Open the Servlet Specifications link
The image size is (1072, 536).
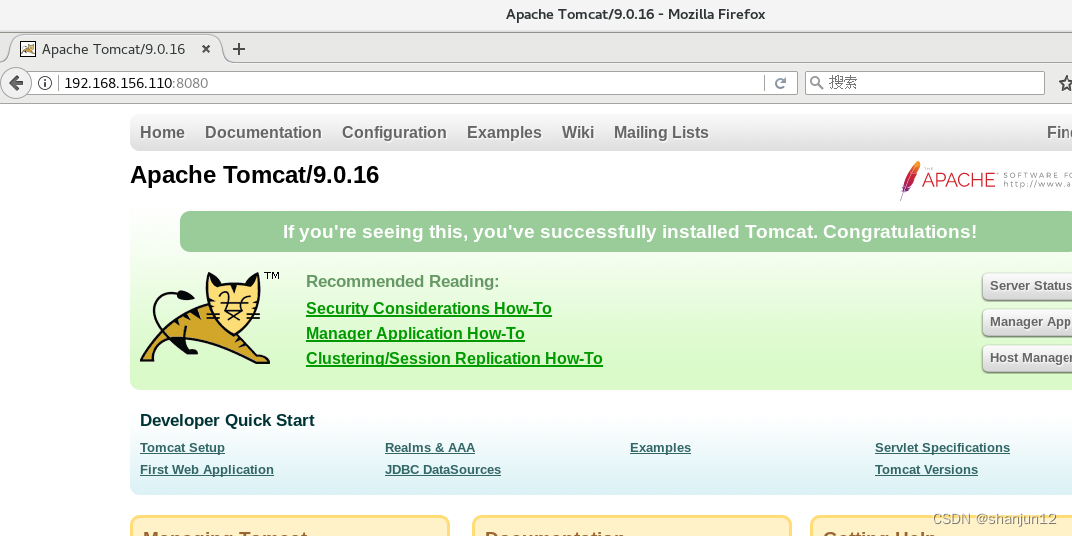pos(942,448)
